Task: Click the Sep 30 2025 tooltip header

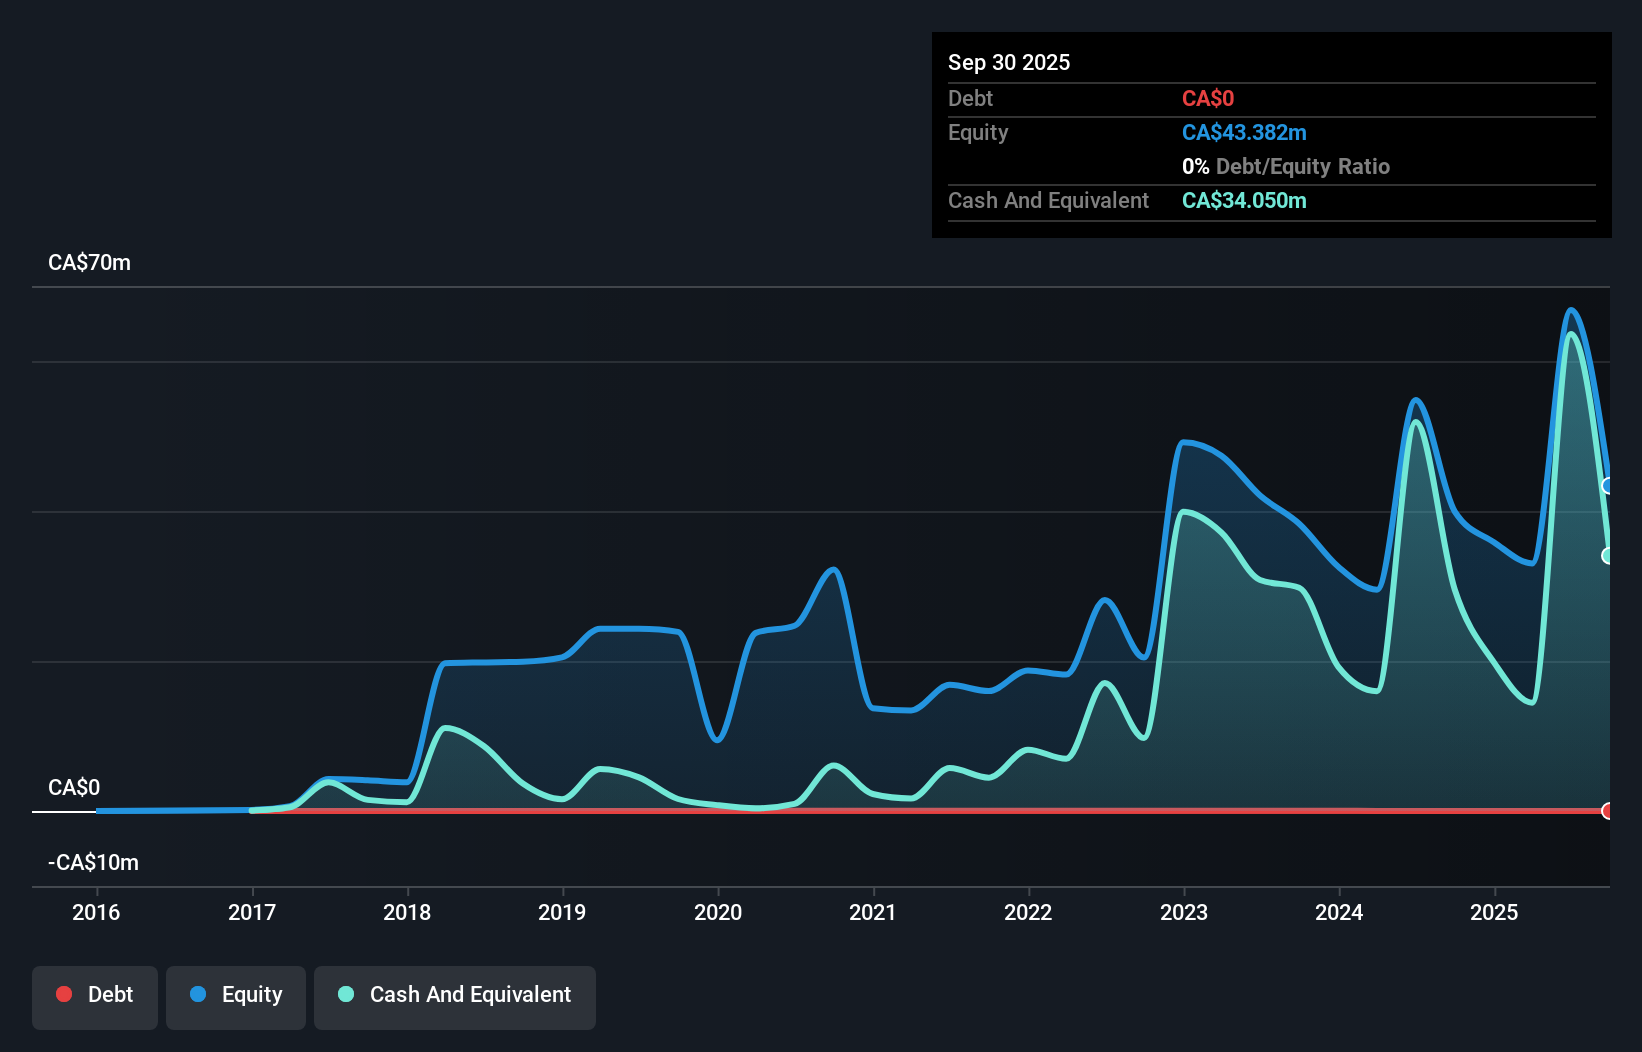Action: point(1009,62)
